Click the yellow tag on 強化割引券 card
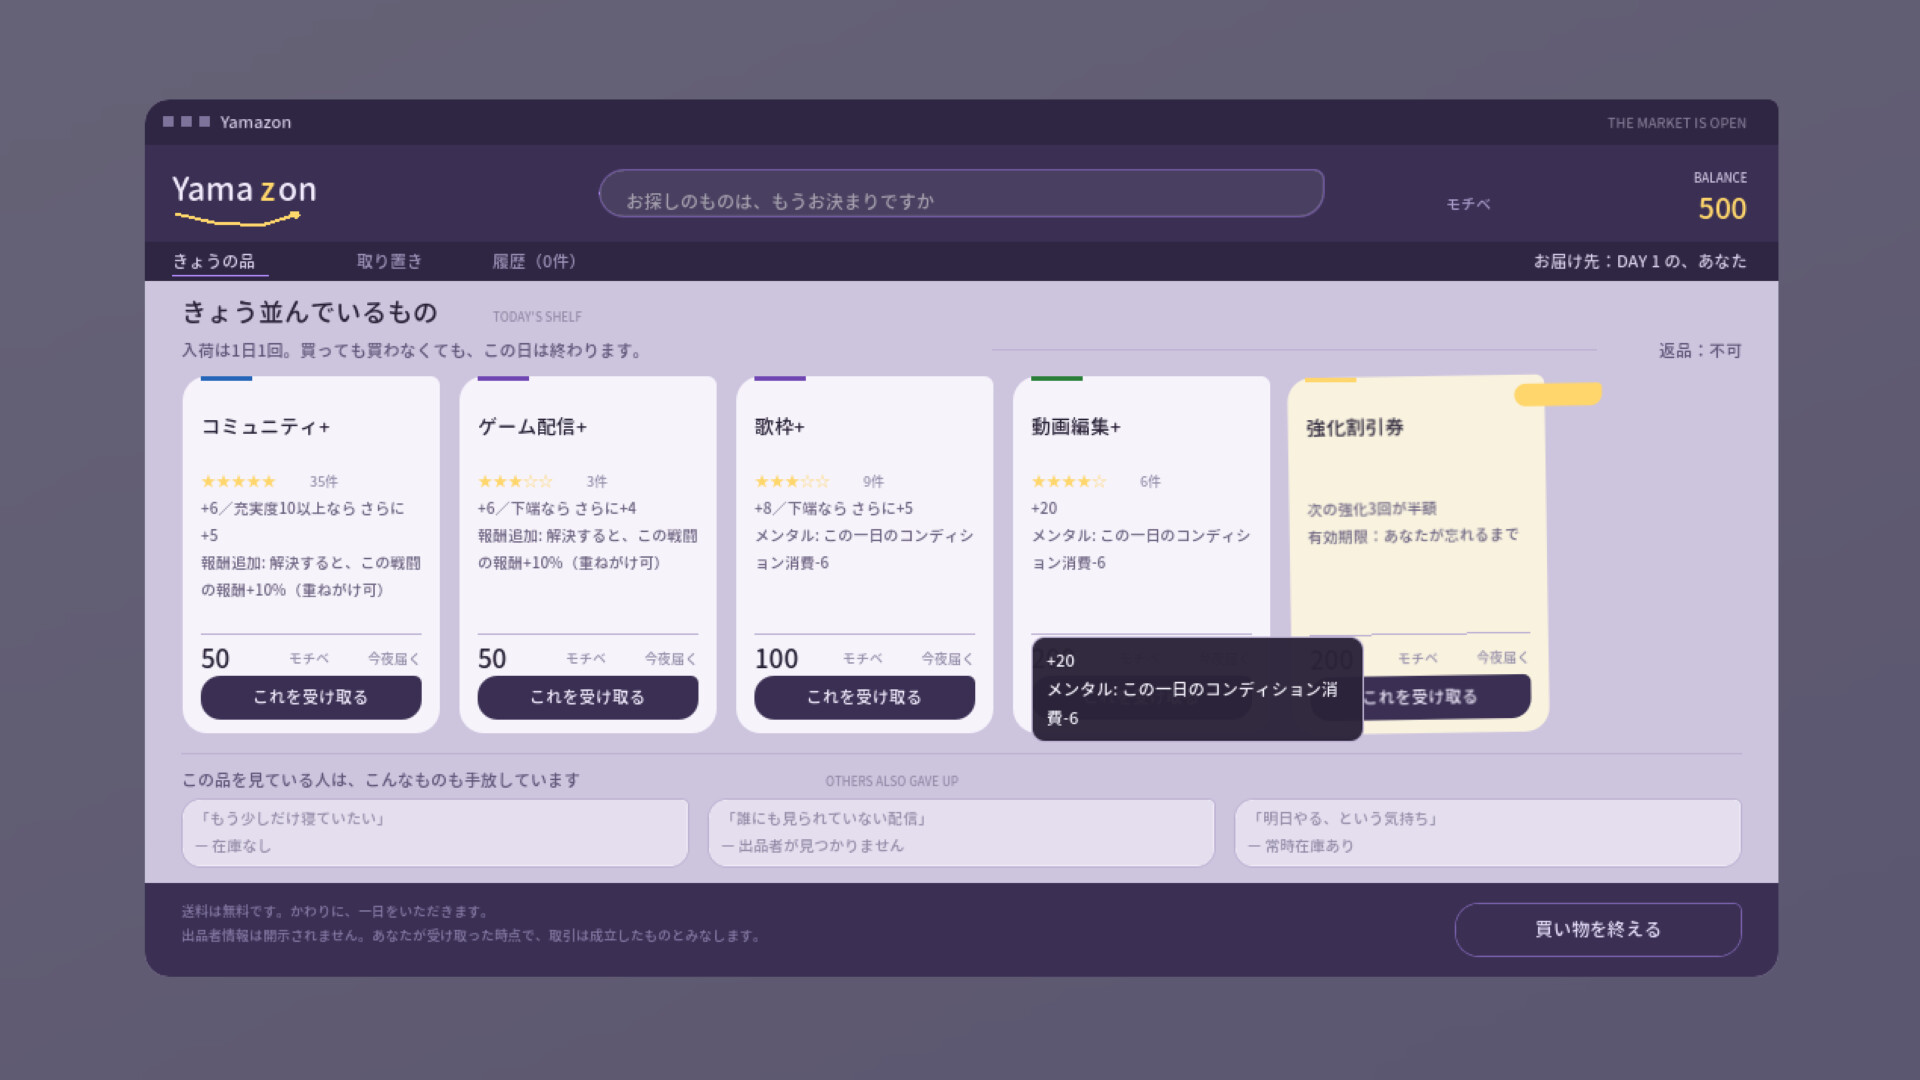The image size is (1920, 1080). point(1558,394)
